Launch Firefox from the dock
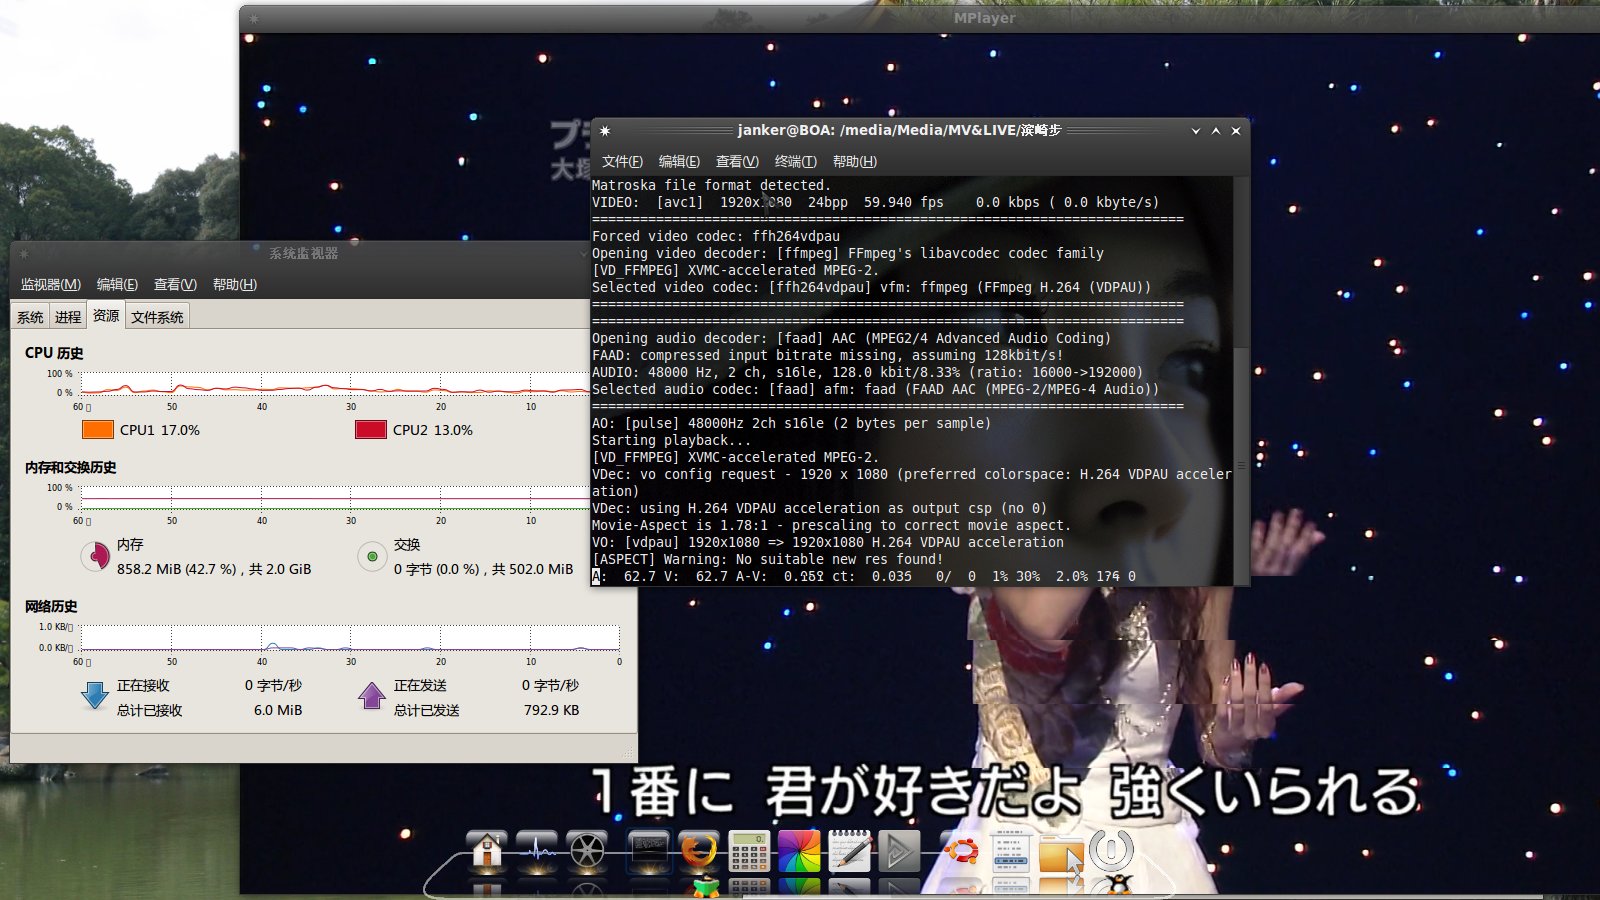Screen dimensions: 1600x900 (699, 851)
